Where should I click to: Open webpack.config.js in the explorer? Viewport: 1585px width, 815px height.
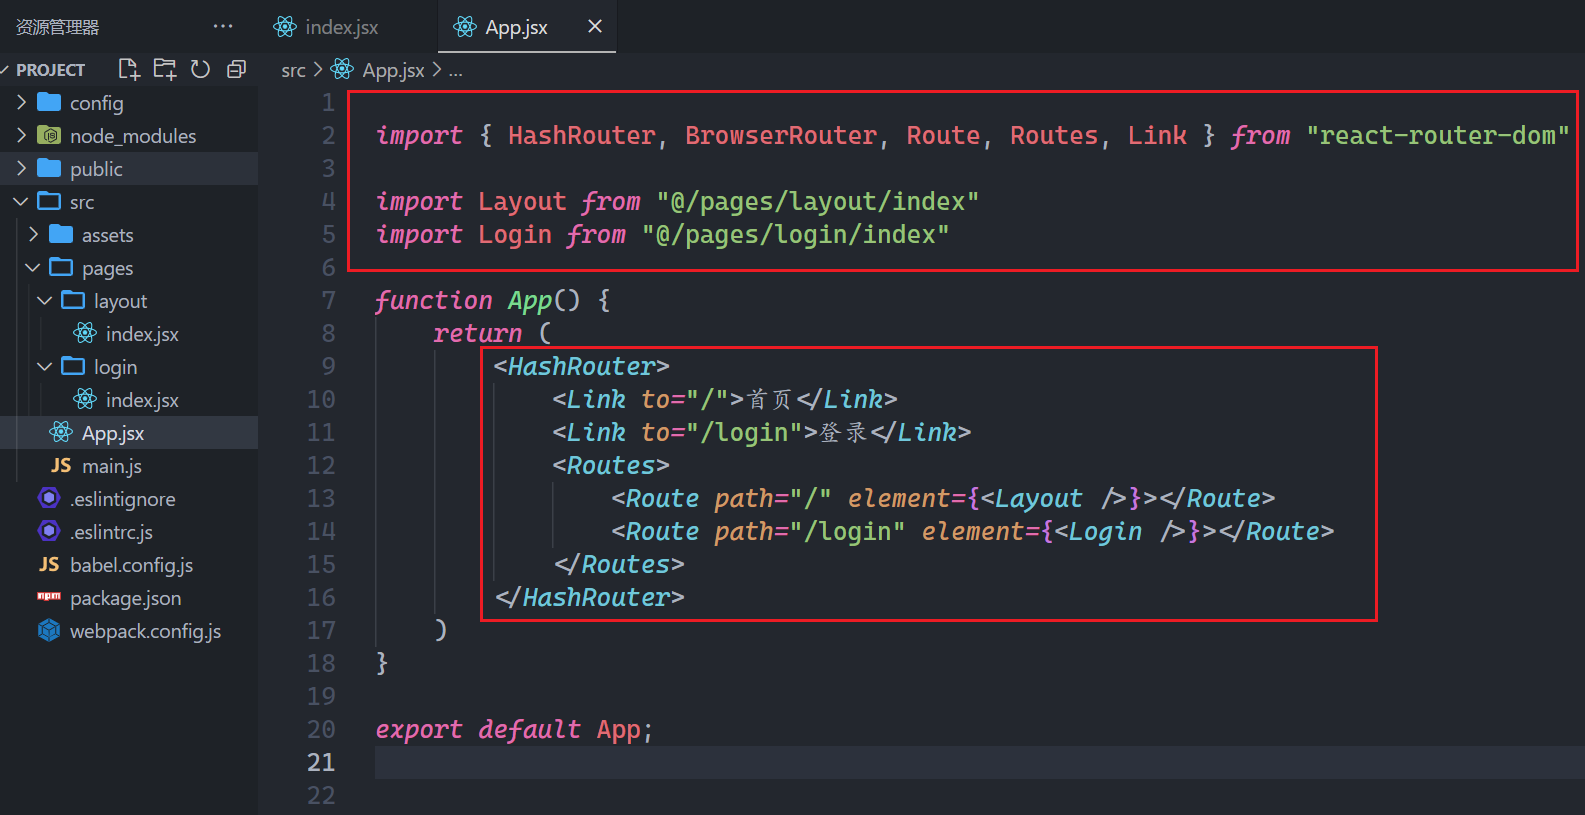(x=129, y=631)
